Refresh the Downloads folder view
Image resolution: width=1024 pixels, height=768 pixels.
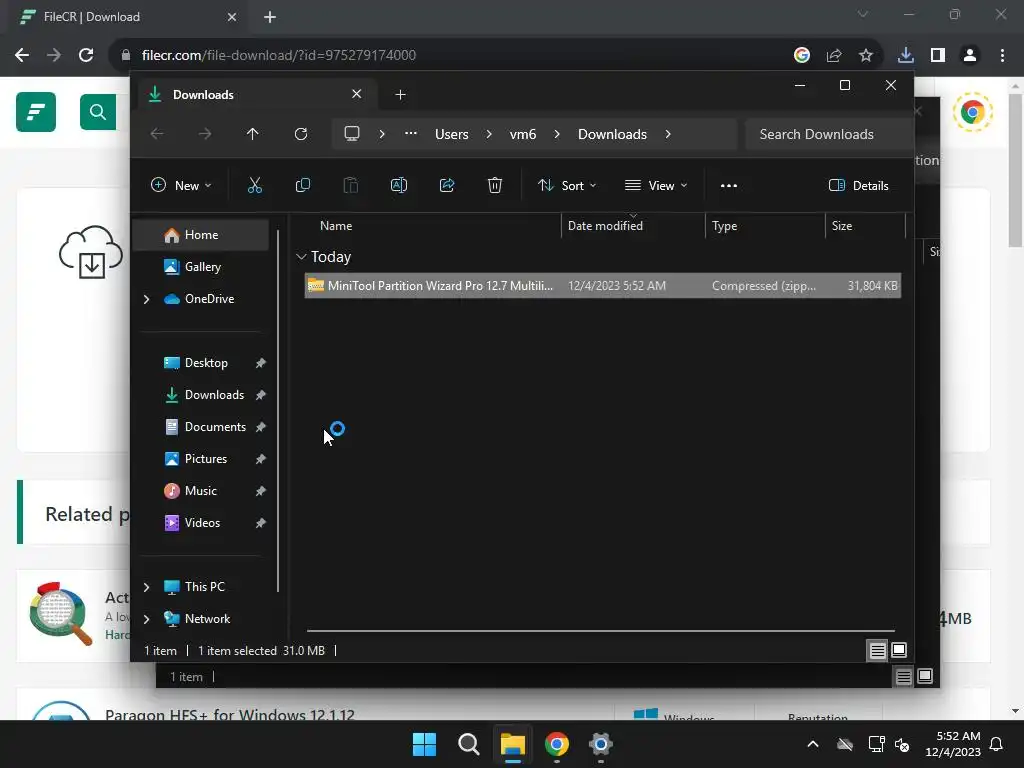[x=300, y=134]
